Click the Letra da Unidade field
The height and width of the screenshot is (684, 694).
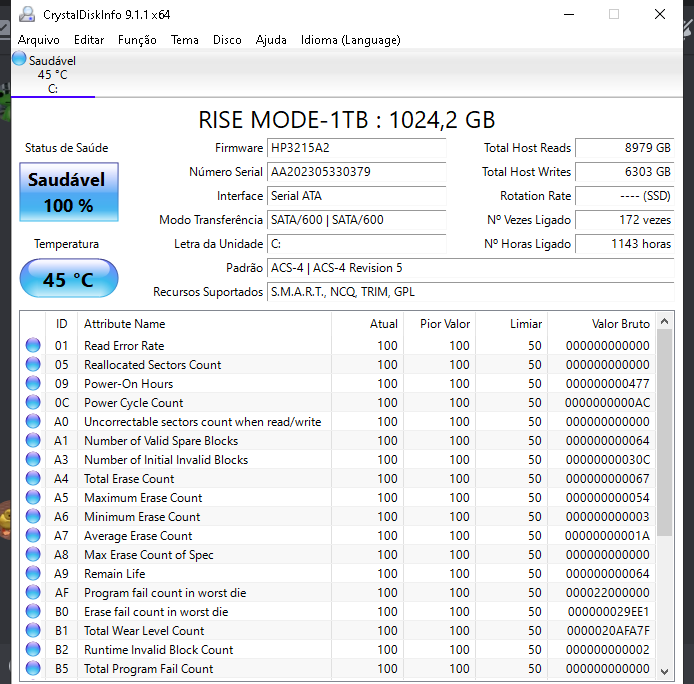point(356,243)
